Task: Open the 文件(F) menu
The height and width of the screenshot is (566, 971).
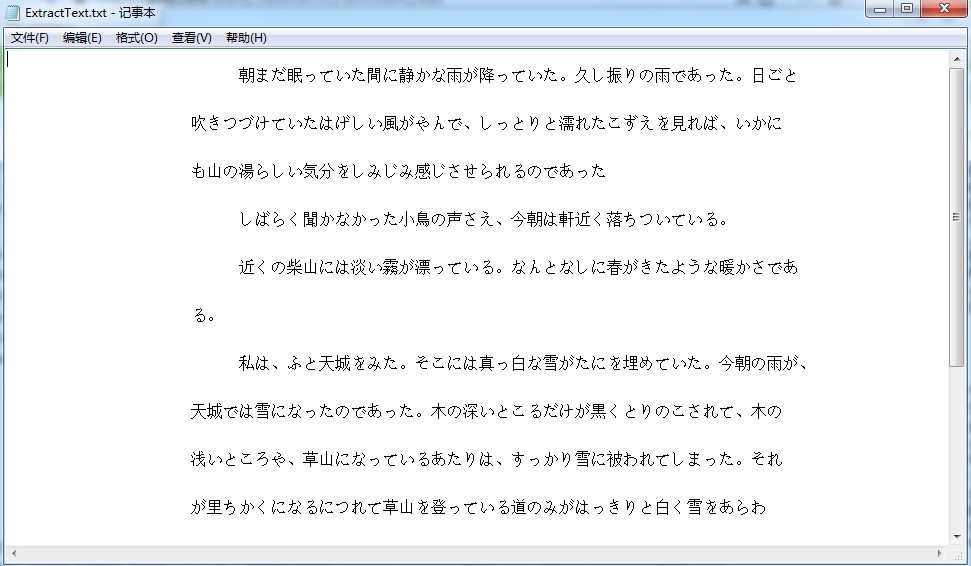Action: 30,38
